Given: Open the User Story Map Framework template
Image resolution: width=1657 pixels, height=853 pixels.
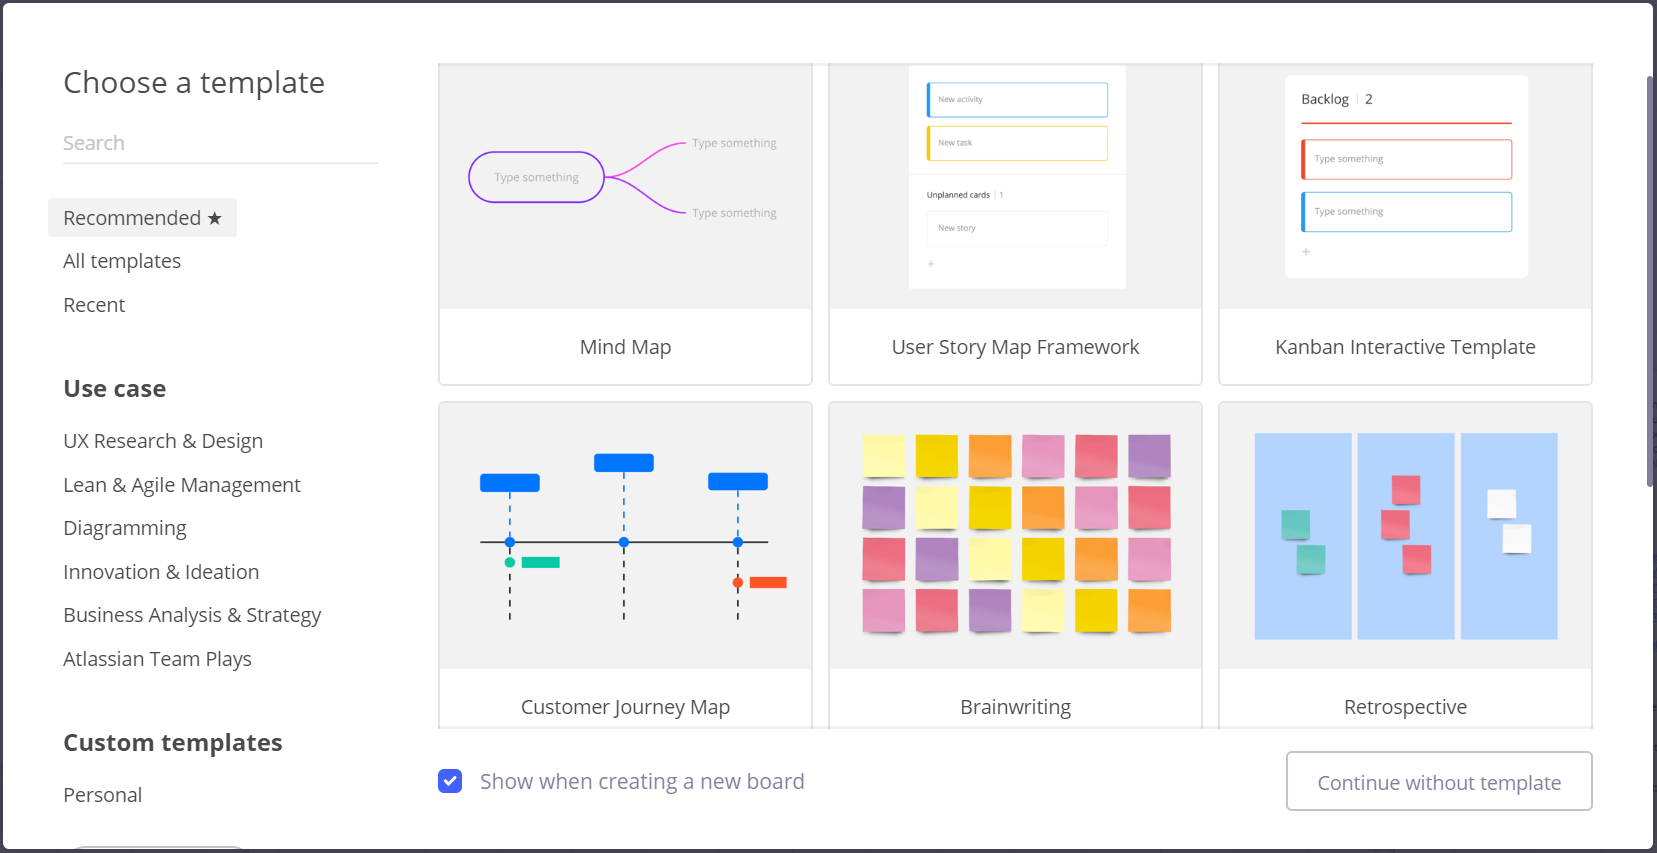Looking at the screenshot, I should click(1015, 188).
